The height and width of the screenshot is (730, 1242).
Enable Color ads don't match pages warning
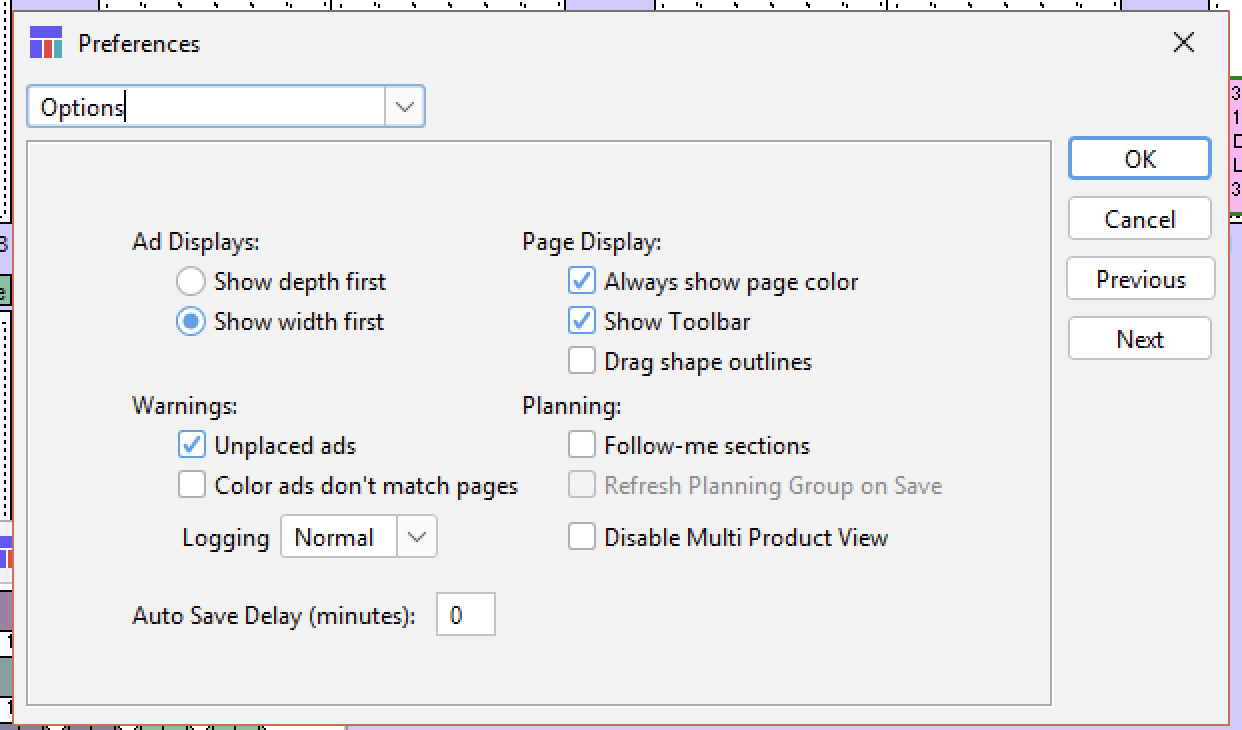(x=192, y=486)
